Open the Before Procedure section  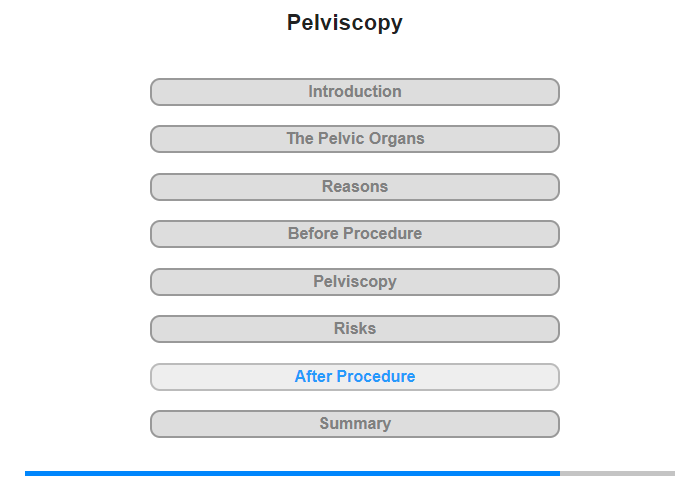click(x=354, y=234)
